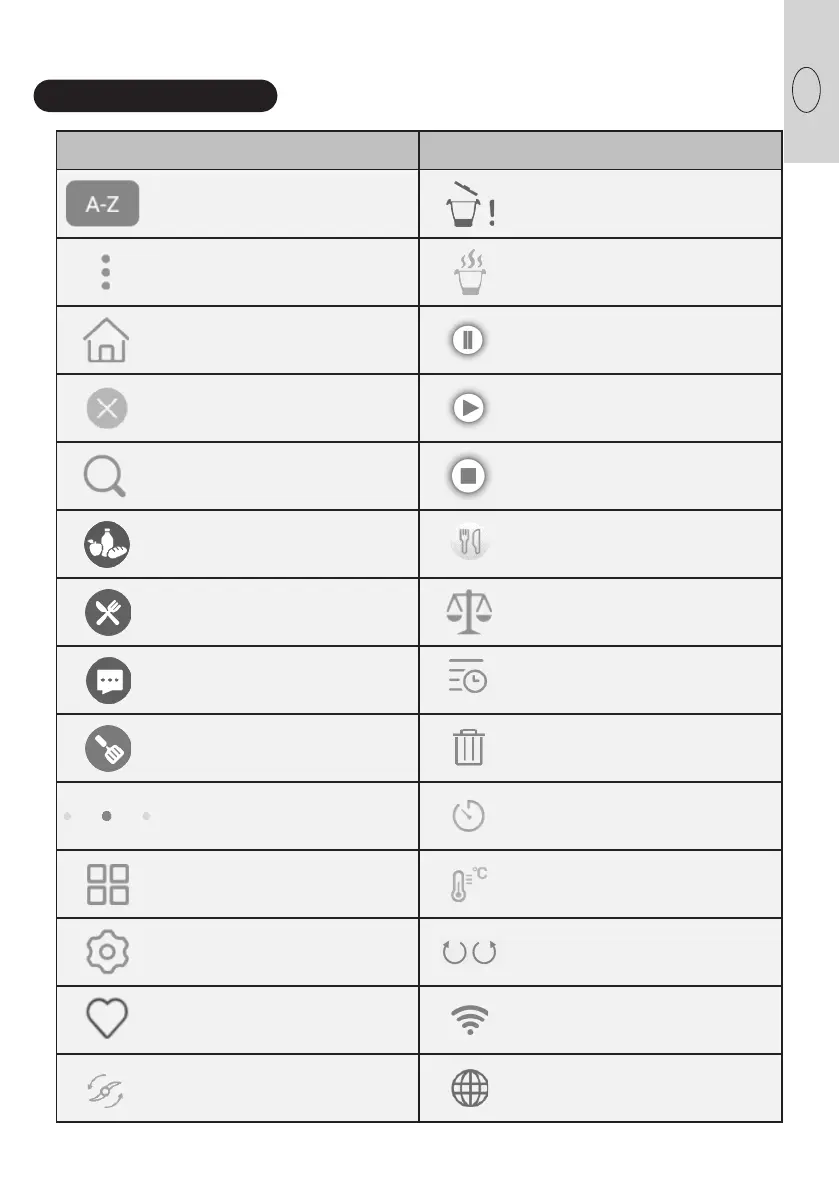Select the groceries ingredients icon

(108, 544)
